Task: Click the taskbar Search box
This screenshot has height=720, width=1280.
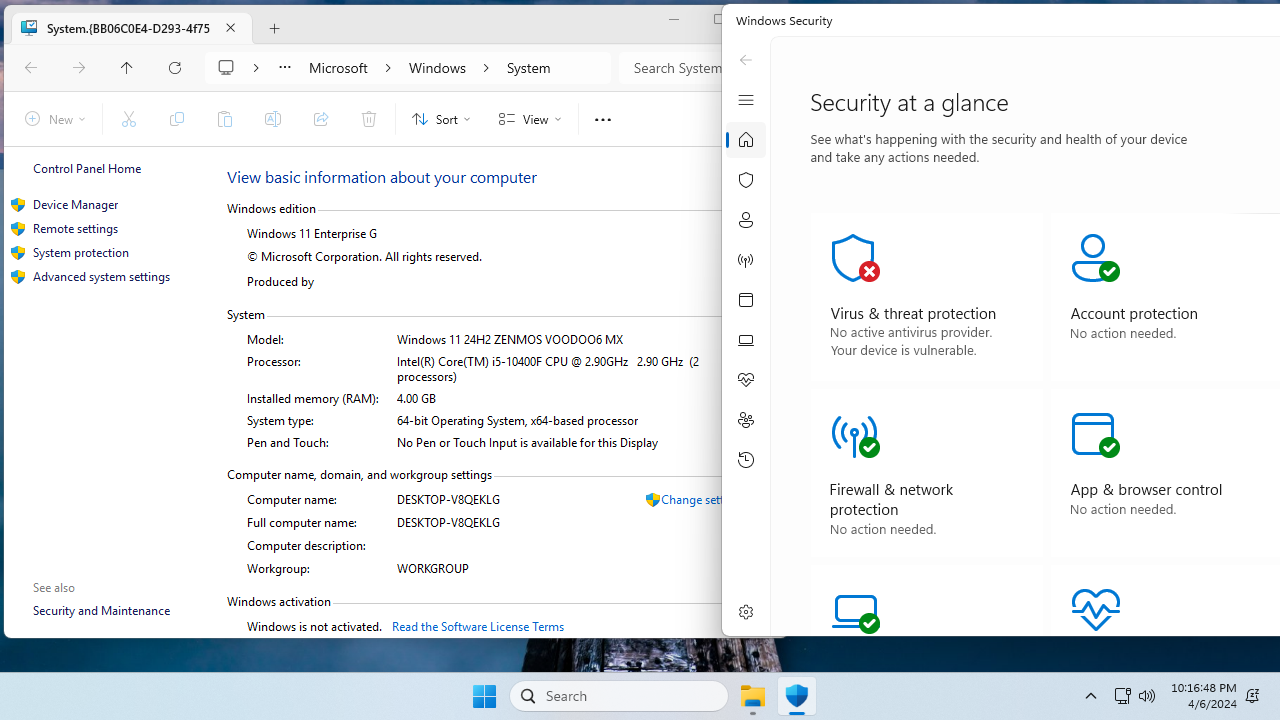Action: (x=619, y=696)
